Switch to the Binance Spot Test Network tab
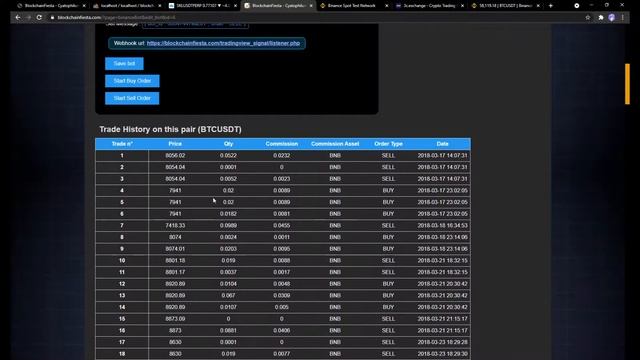640x360 pixels. [x=350, y=6]
